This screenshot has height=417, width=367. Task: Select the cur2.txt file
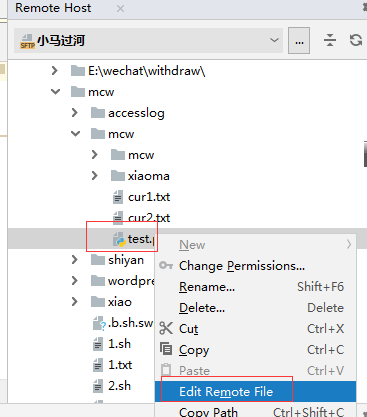point(149,218)
